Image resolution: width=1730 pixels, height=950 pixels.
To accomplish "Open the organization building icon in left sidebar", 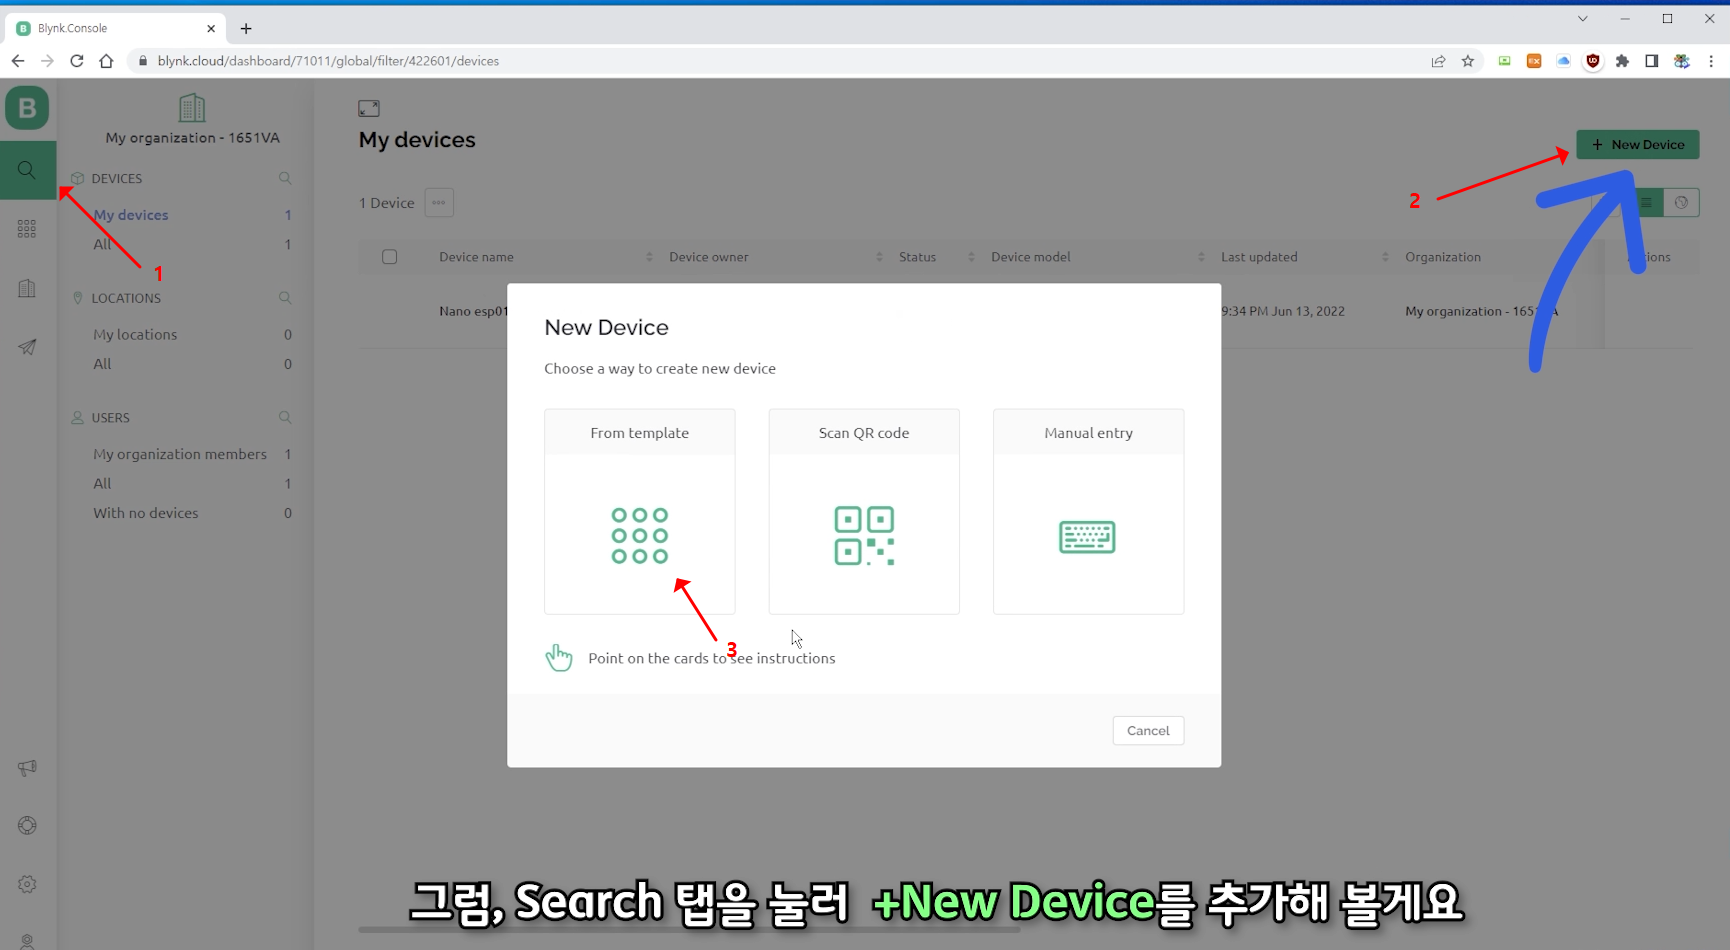I will click(x=27, y=288).
